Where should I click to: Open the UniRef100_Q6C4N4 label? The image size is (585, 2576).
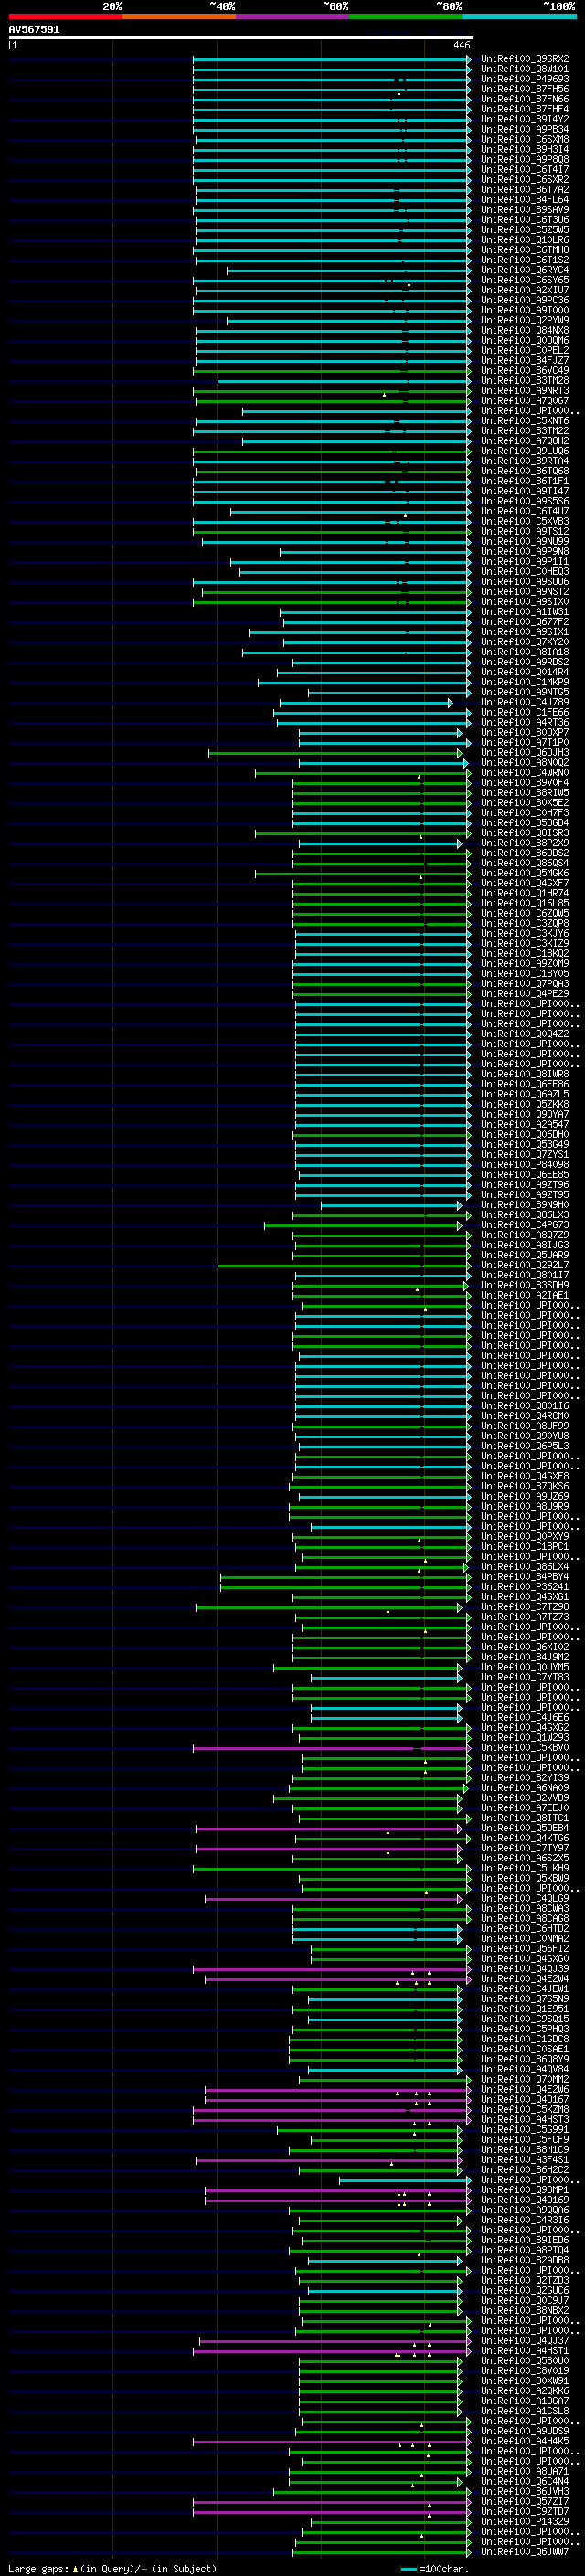coord(525,2481)
